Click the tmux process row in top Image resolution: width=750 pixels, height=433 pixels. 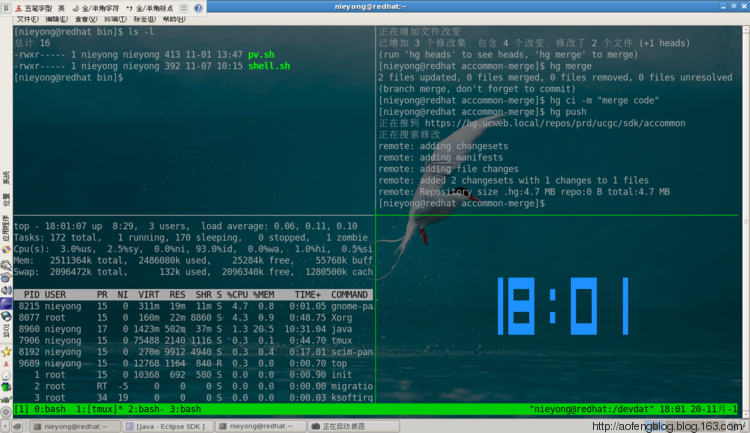tap(193, 341)
